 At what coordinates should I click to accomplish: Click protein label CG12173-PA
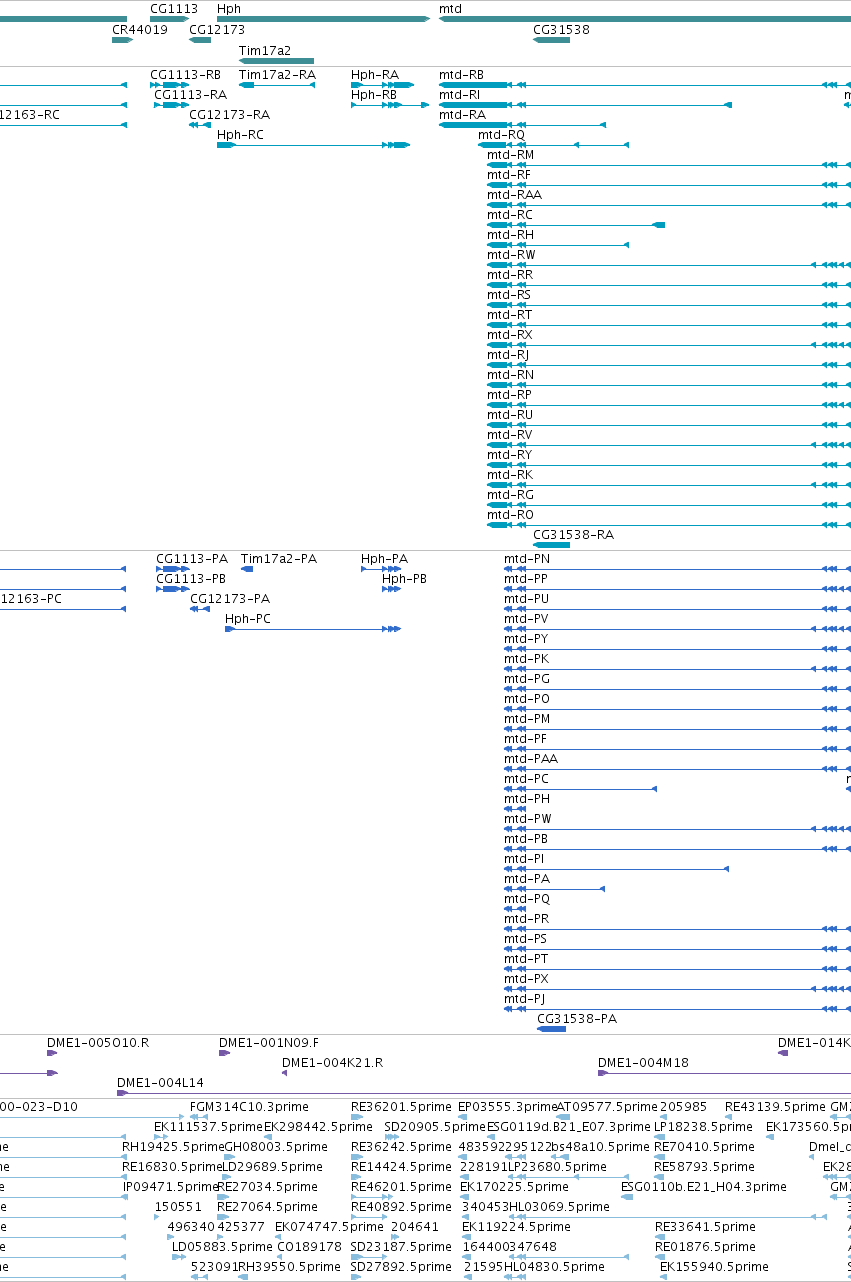click(x=230, y=599)
